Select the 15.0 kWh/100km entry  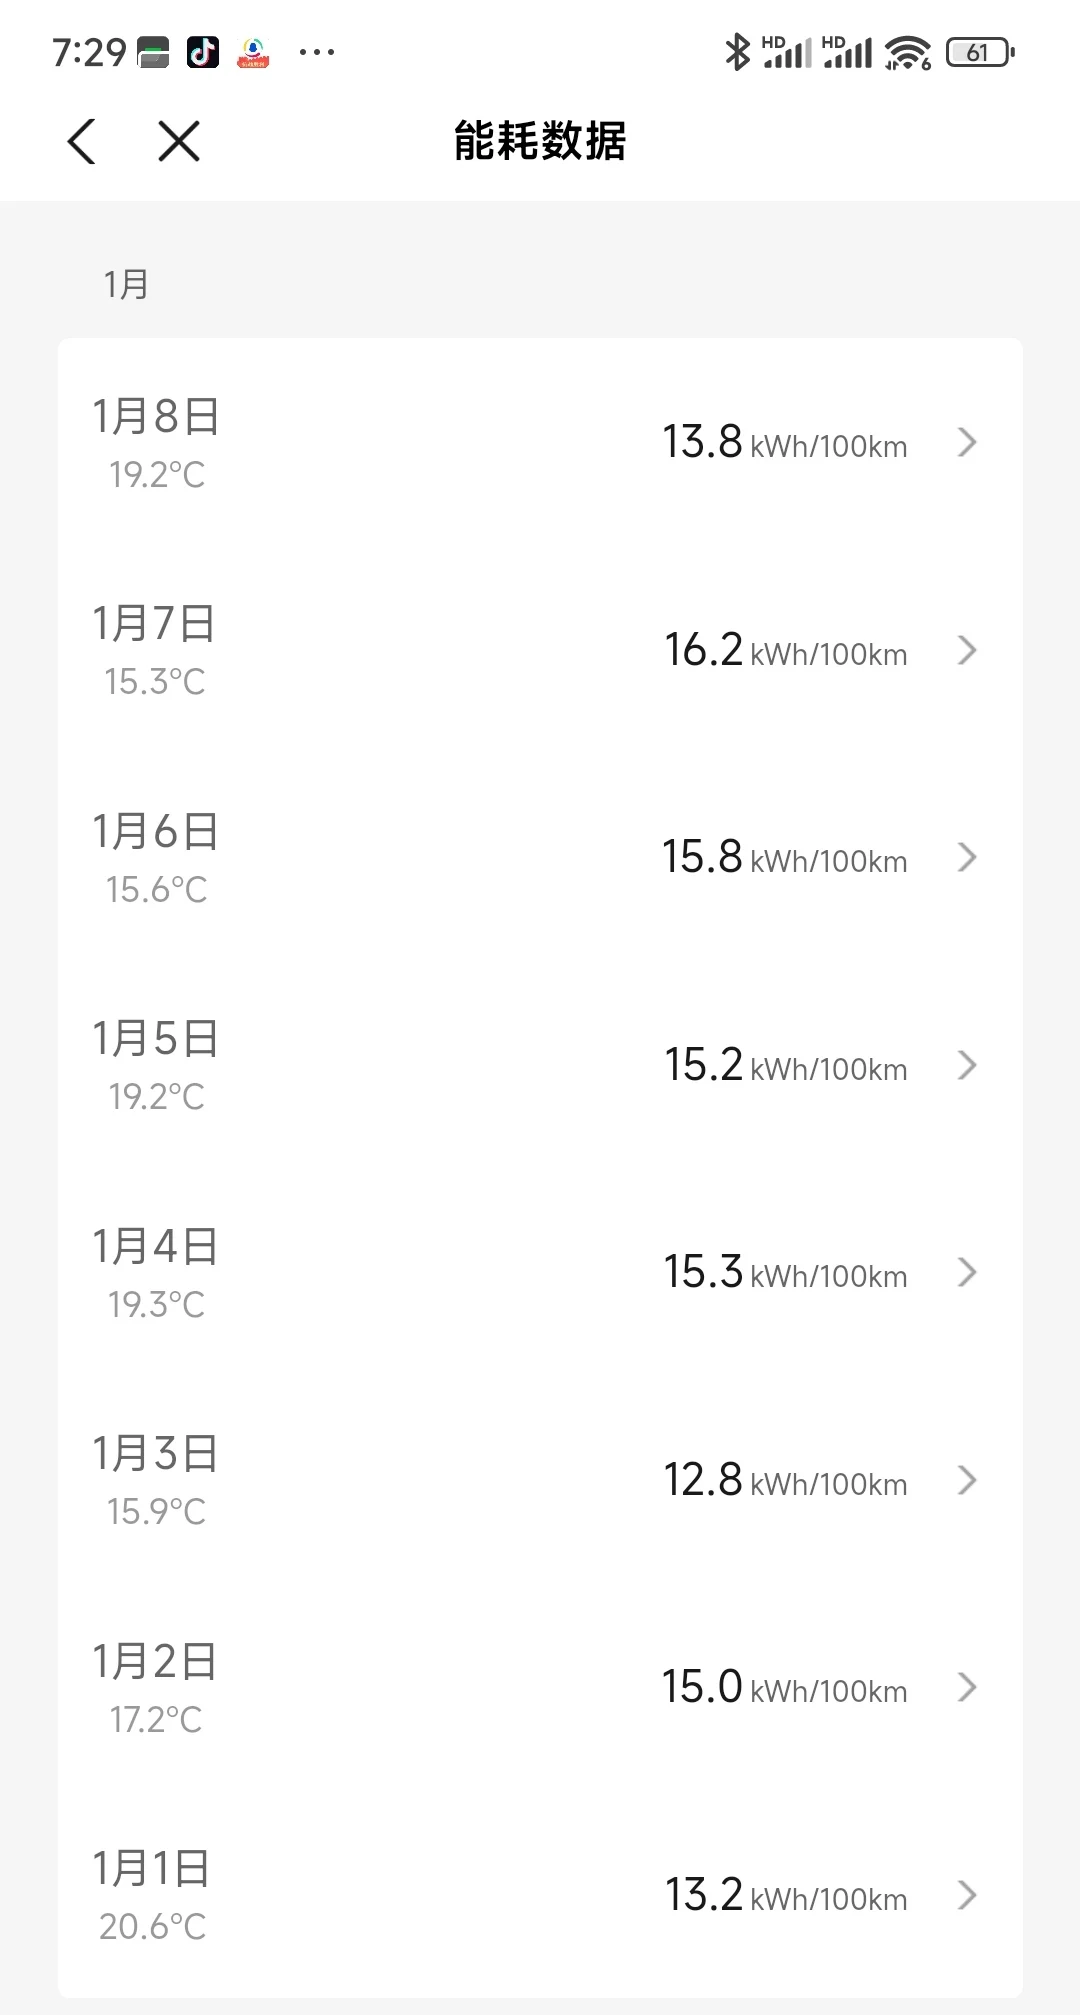coord(540,1687)
